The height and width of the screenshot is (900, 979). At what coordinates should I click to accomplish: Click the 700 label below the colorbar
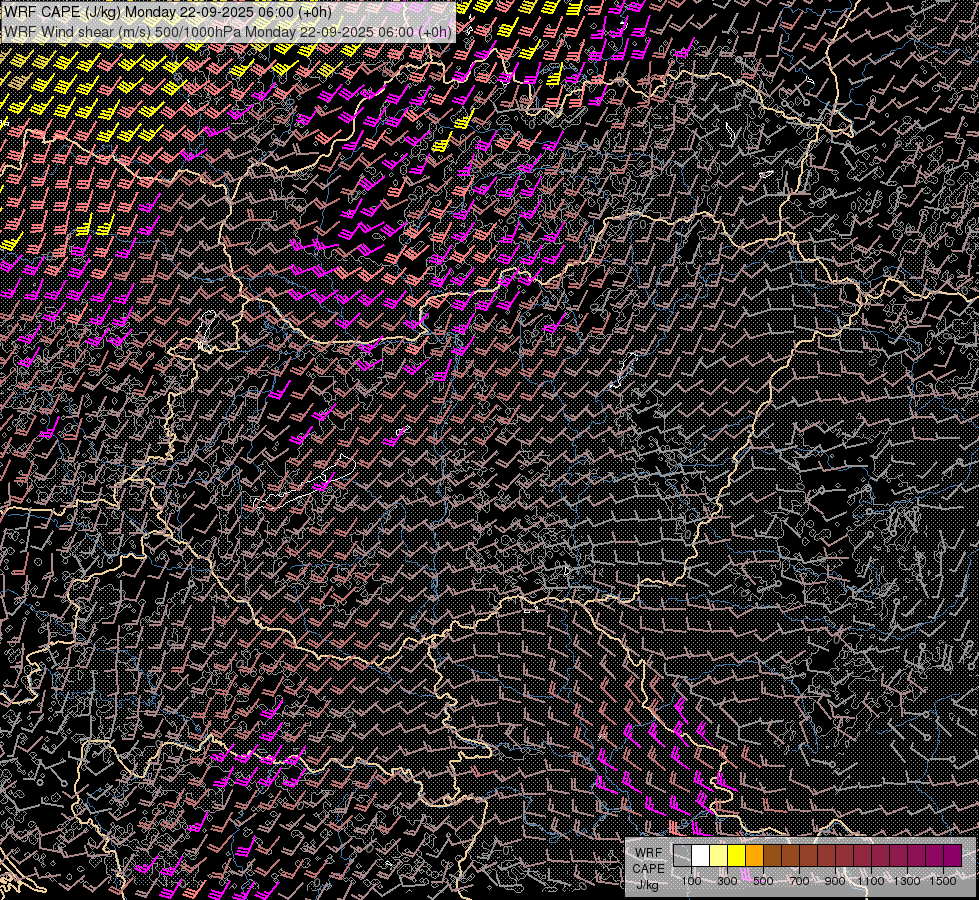tap(799, 881)
